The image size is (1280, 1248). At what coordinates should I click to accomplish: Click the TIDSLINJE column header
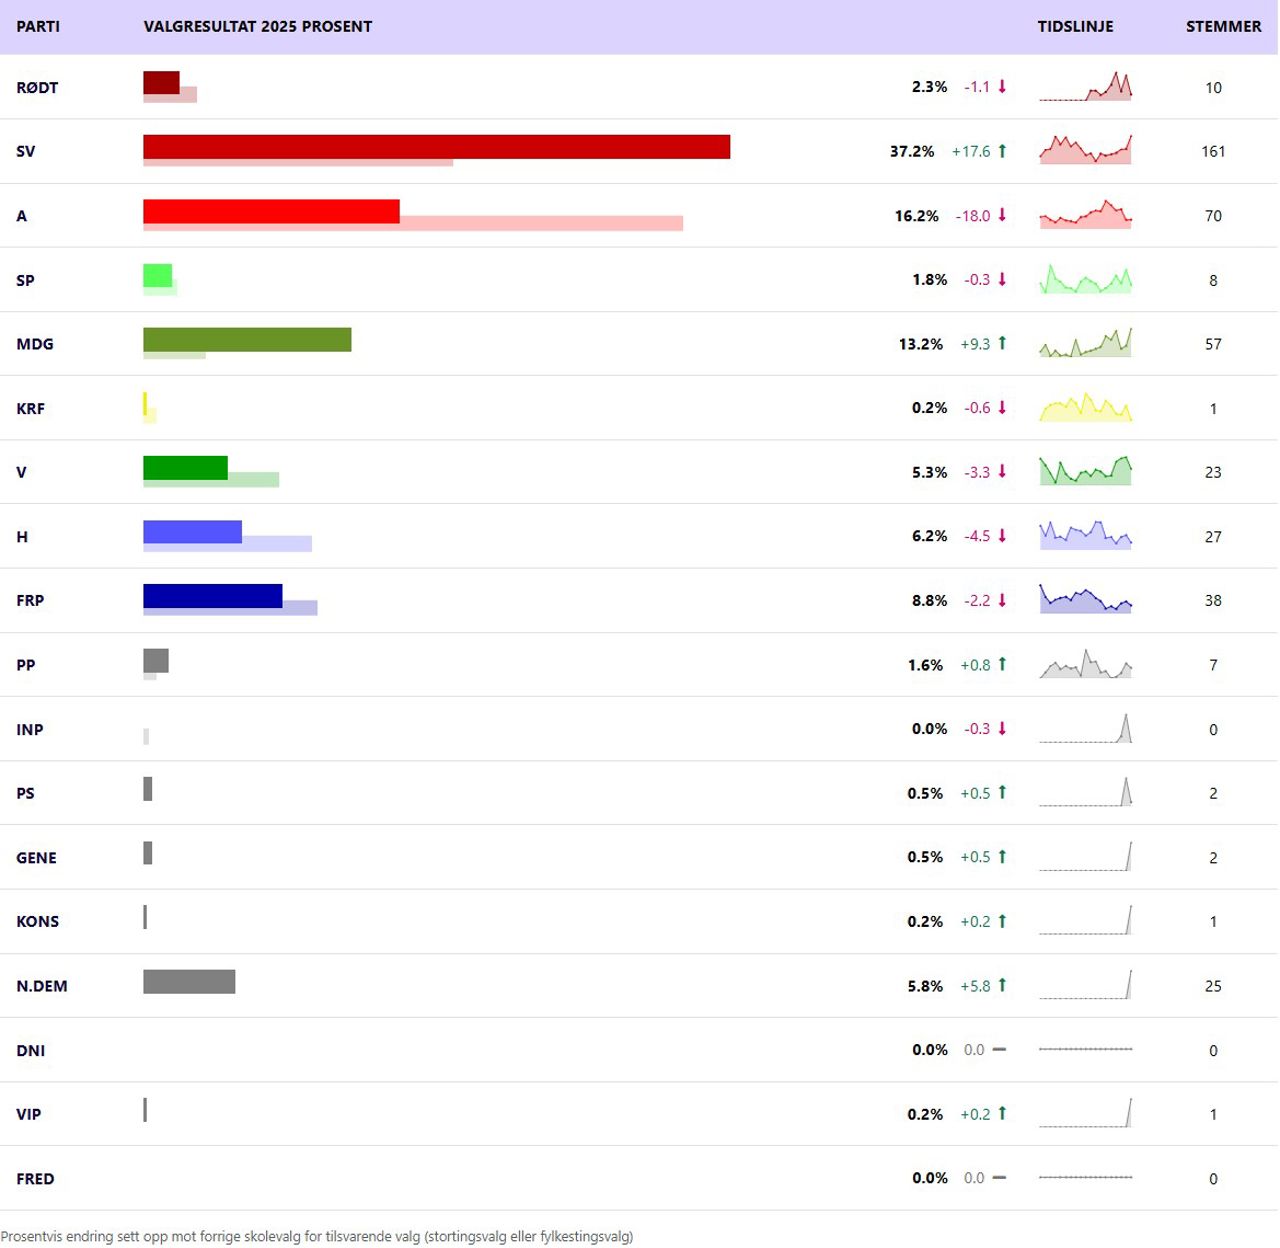1075,26
